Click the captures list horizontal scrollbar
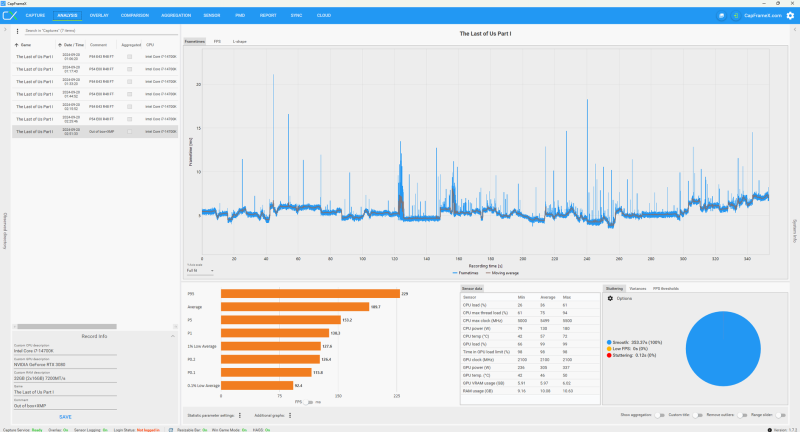 pos(67,326)
